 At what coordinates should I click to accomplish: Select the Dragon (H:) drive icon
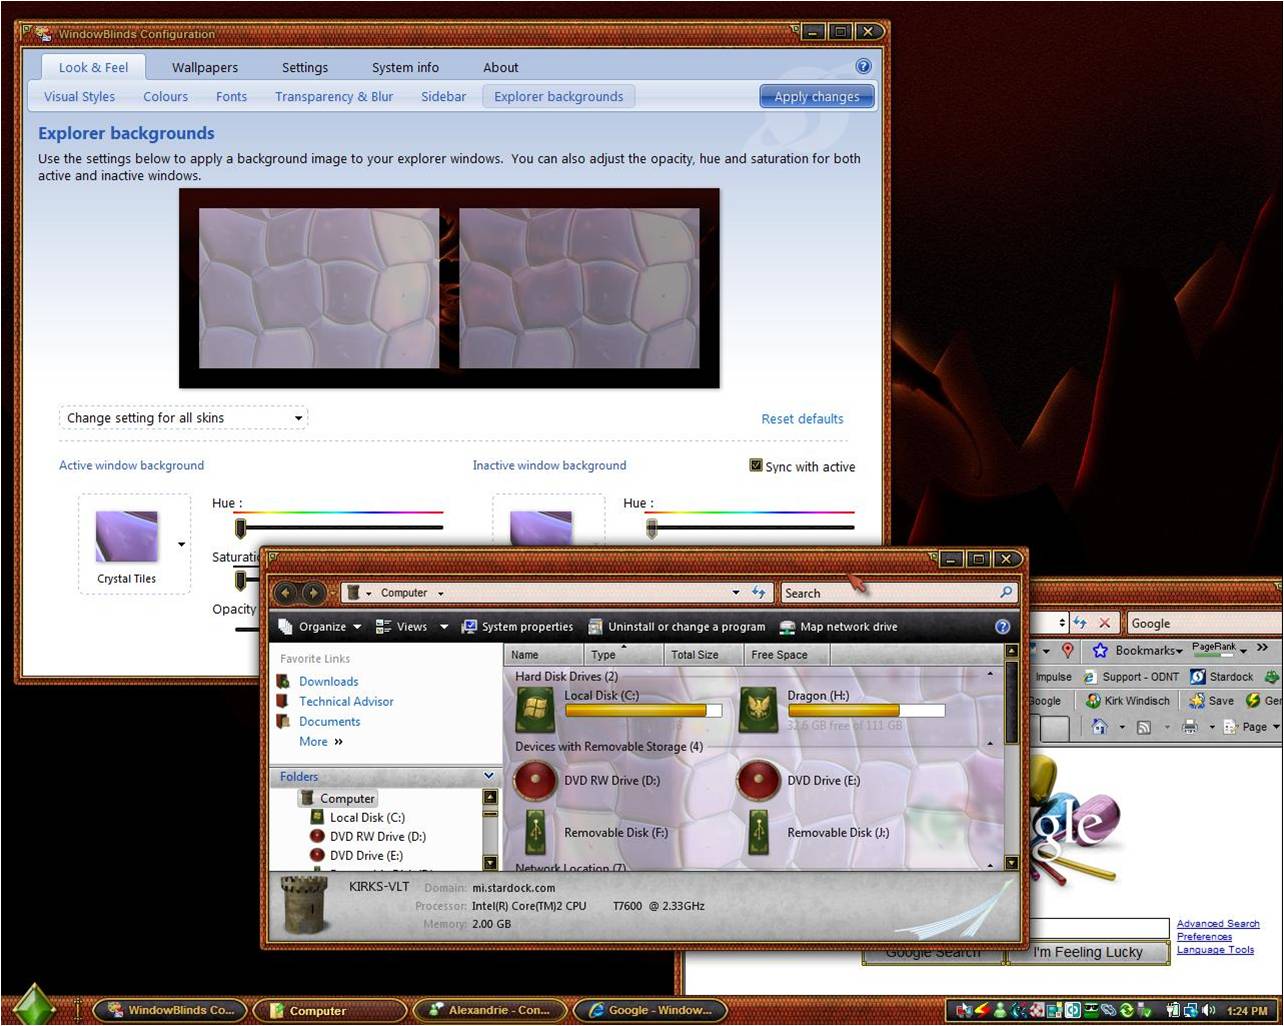click(x=758, y=709)
